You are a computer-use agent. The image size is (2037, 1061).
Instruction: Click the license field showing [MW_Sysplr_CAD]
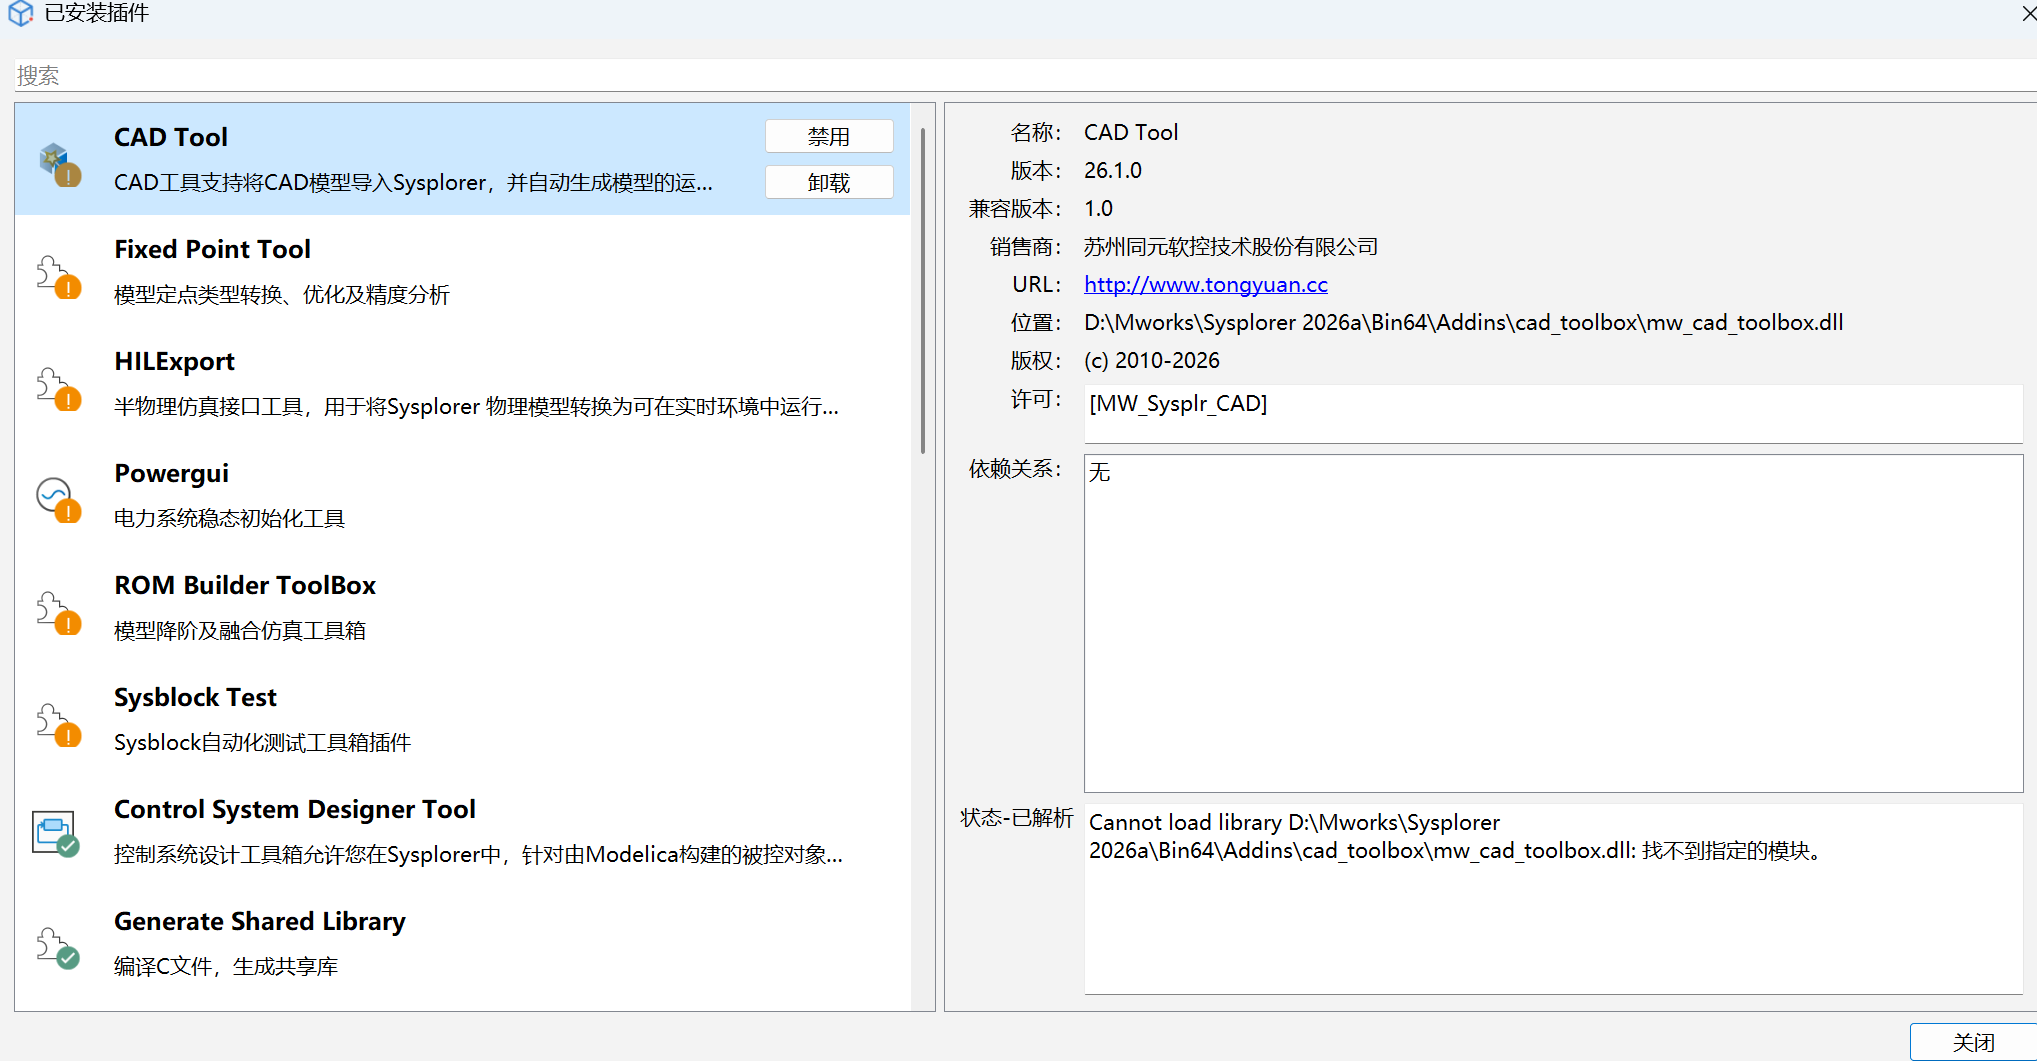(x=1553, y=414)
